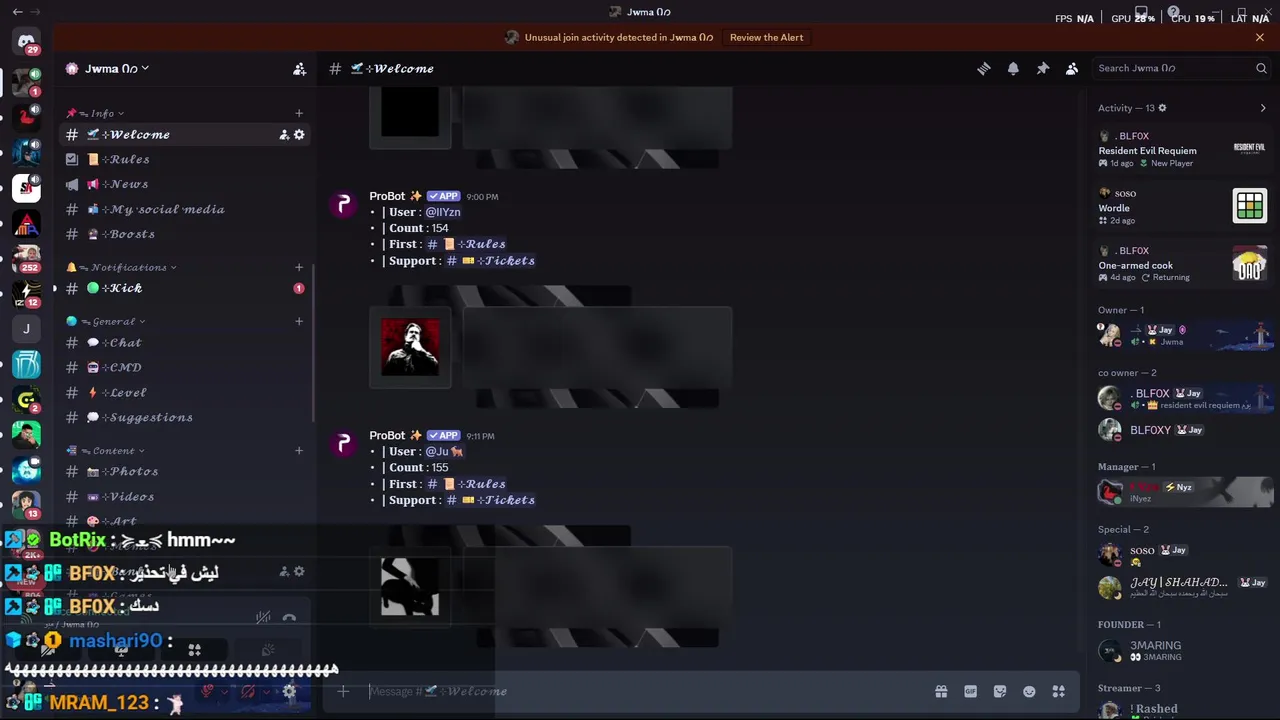Viewport: 1280px width, 720px height.
Task: Open the gift Nitro icon in message bar
Action: pos(941,691)
